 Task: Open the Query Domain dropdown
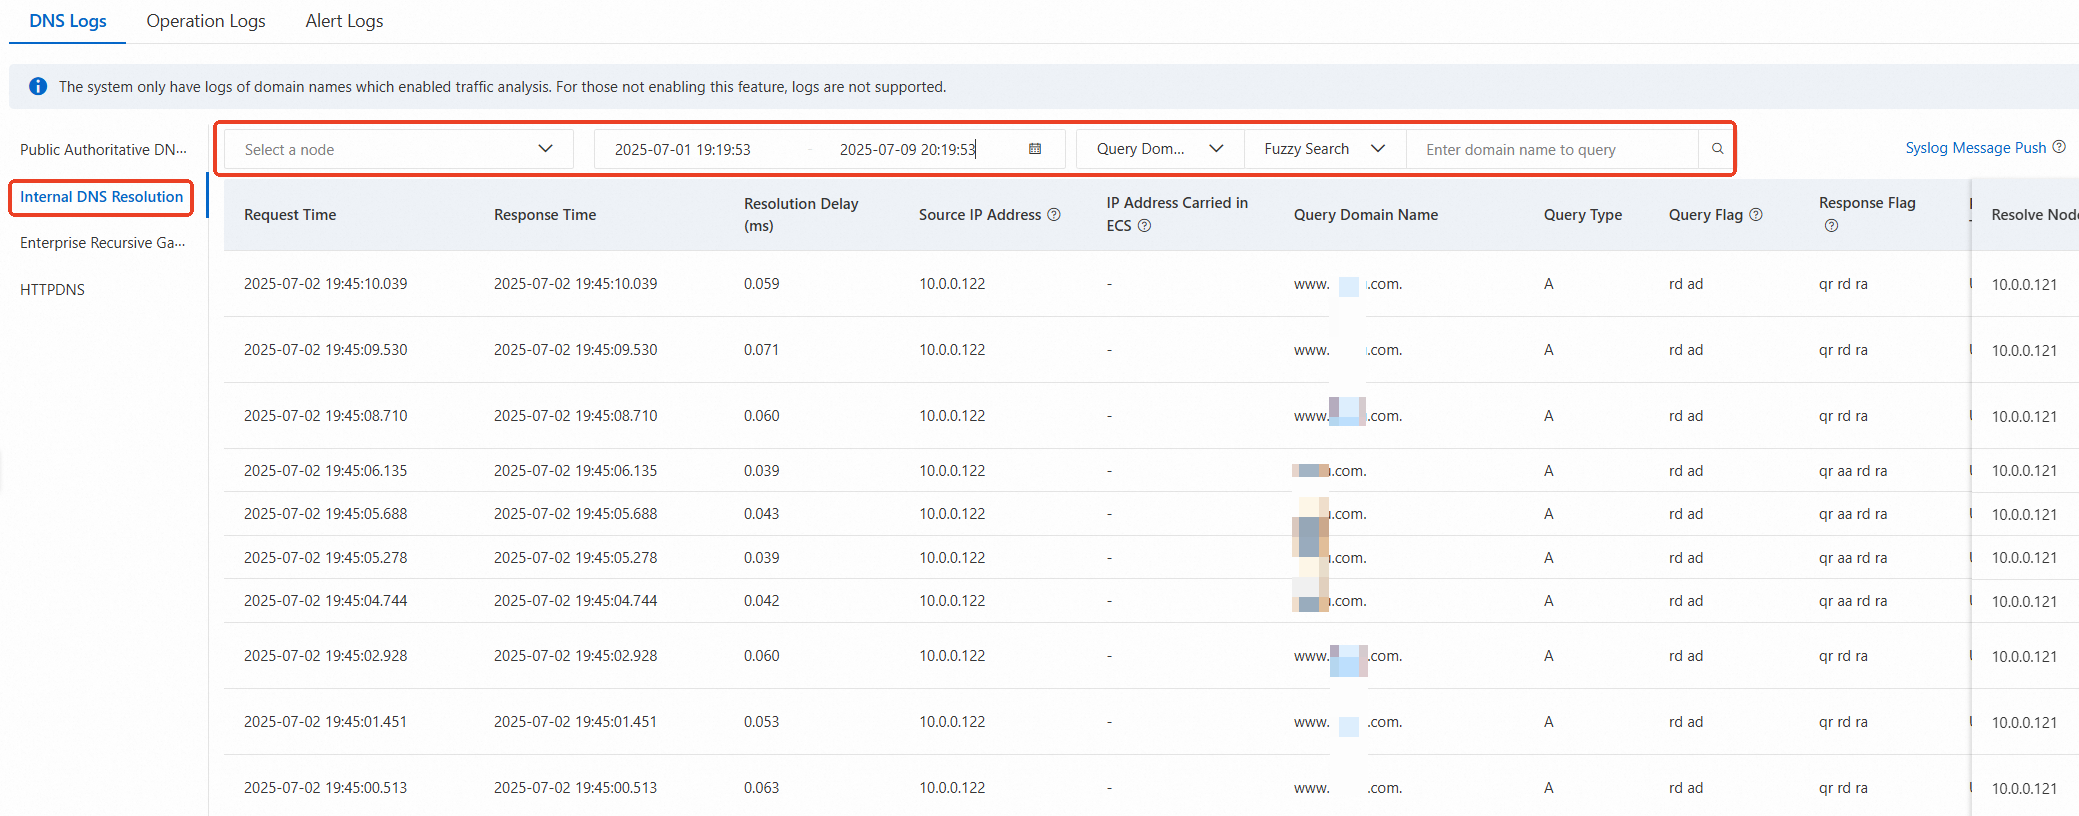(x=1159, y=149)
